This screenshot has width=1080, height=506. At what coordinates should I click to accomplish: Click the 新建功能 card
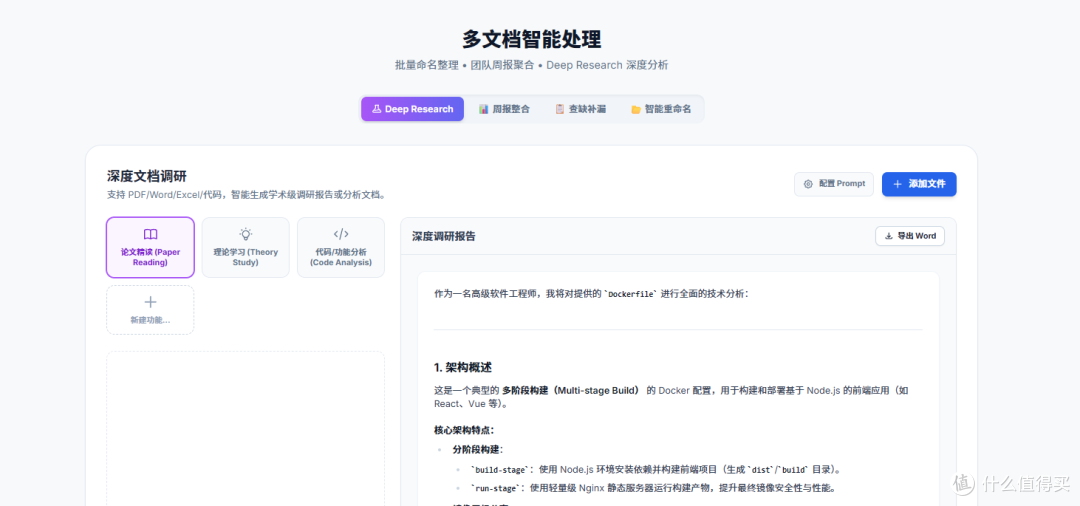[150, 310]
